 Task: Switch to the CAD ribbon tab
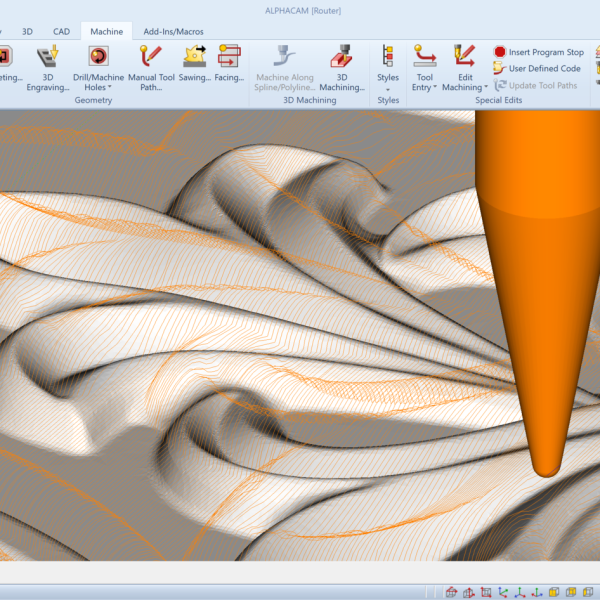click(x=61, y=31)
